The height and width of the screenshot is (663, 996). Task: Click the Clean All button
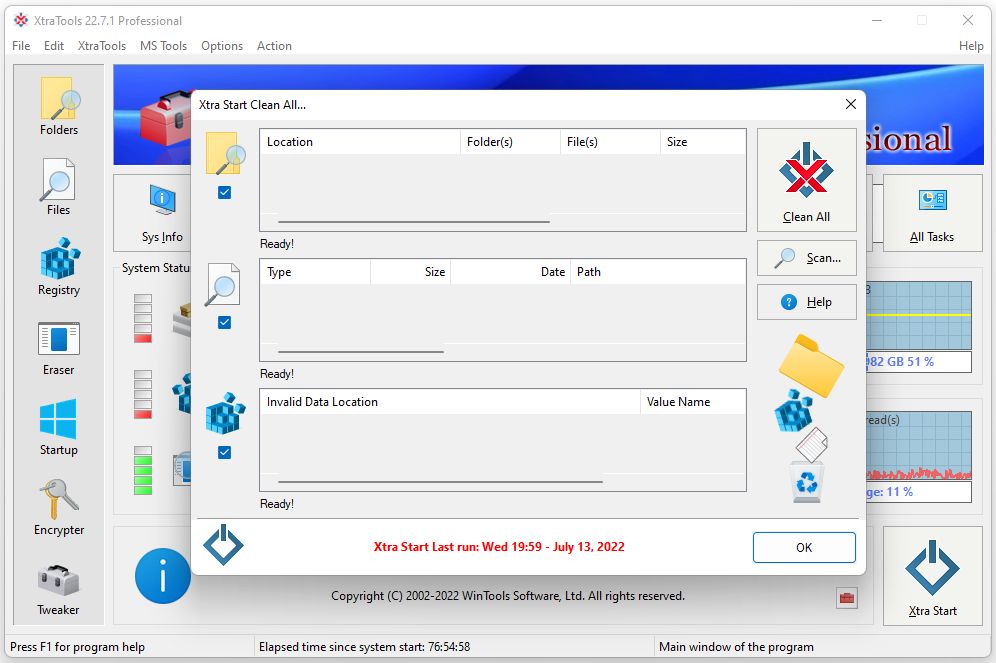point(806,180)
